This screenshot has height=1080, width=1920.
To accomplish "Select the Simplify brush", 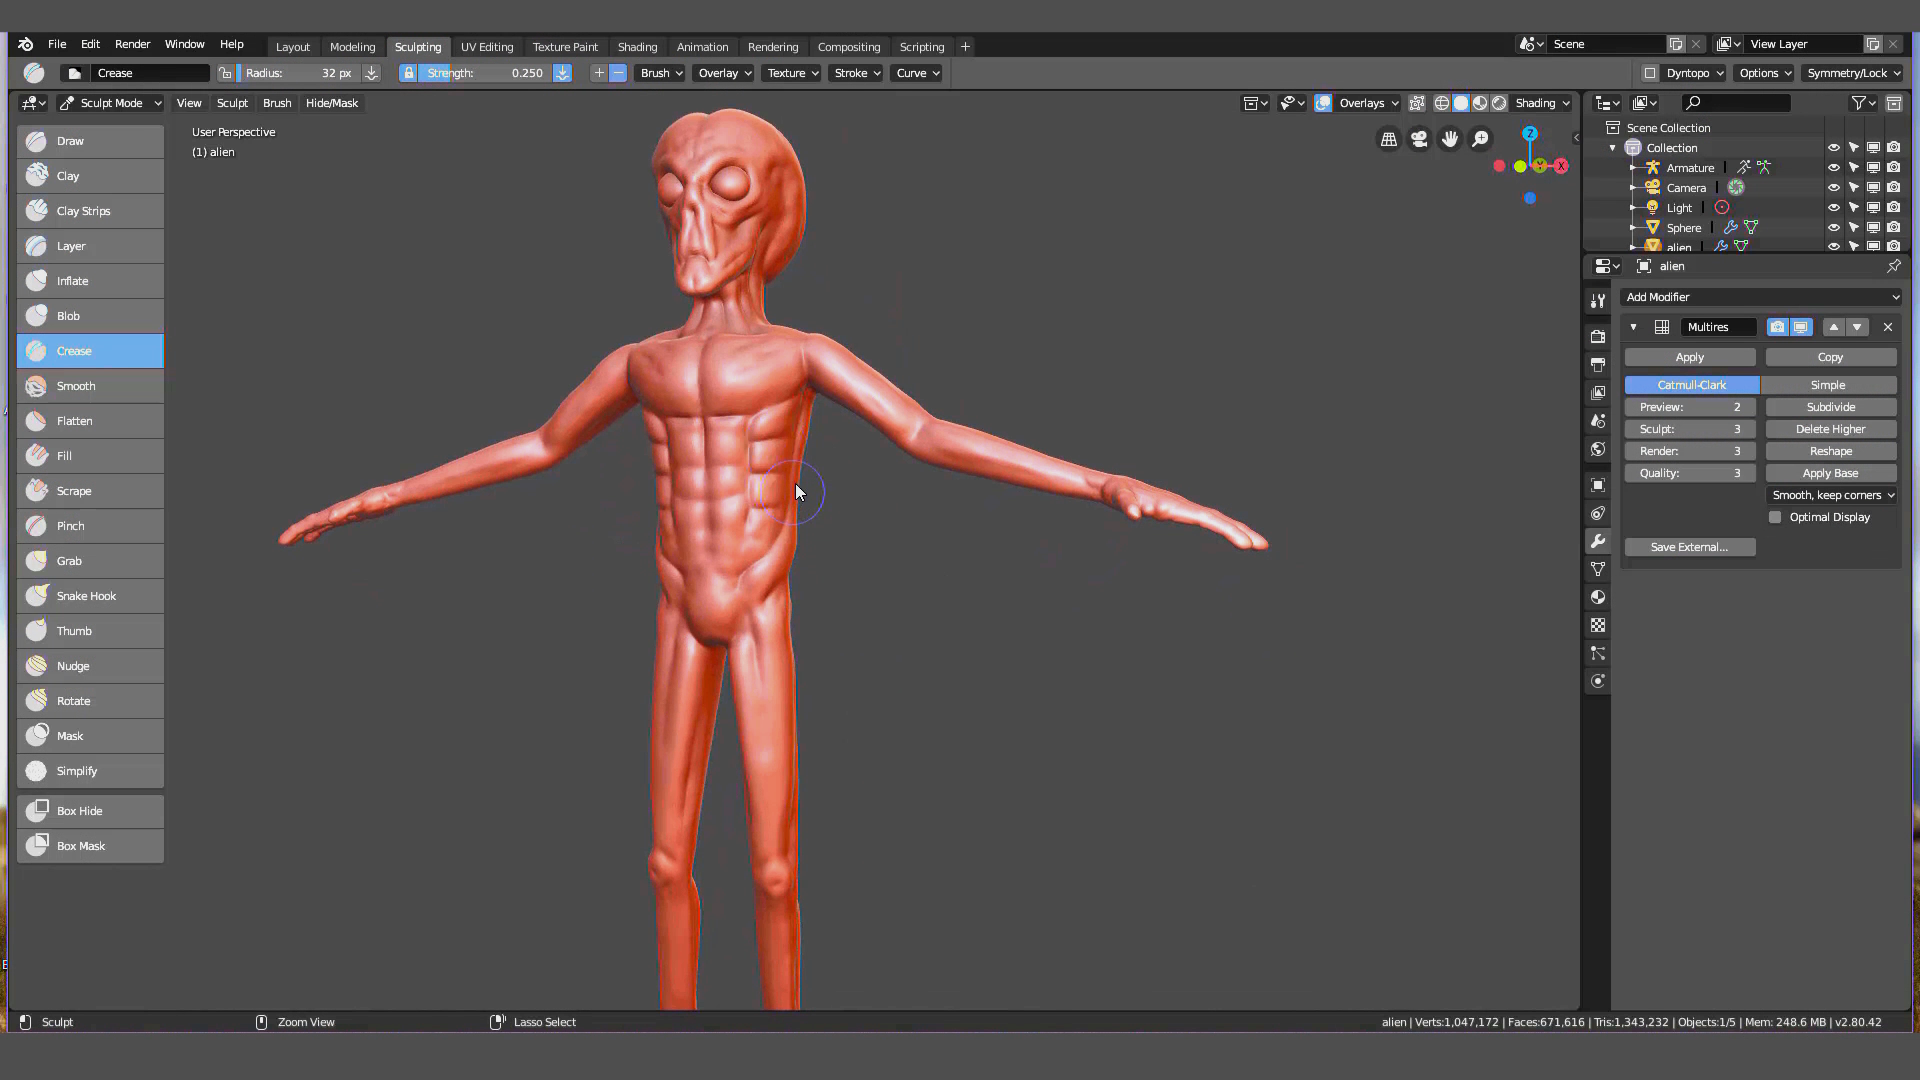I will [x=90, y=771].
